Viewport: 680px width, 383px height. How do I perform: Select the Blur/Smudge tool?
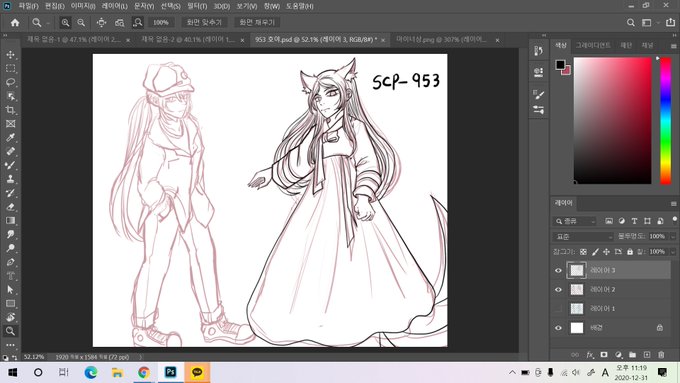click(x=10, y=234)
